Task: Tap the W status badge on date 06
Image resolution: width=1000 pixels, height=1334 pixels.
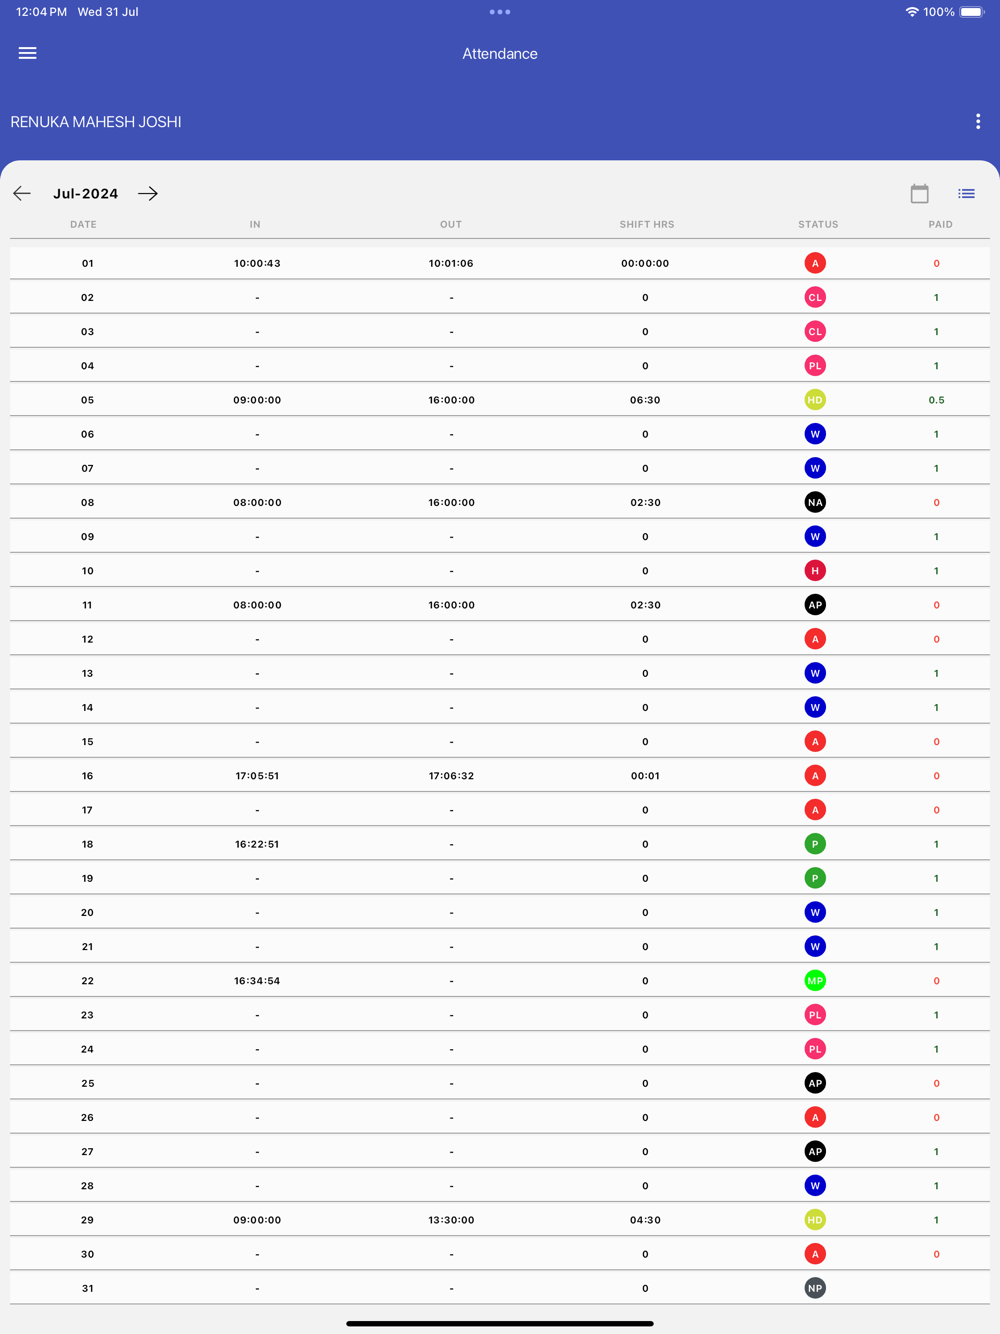Action: click(x=815, y=434)
